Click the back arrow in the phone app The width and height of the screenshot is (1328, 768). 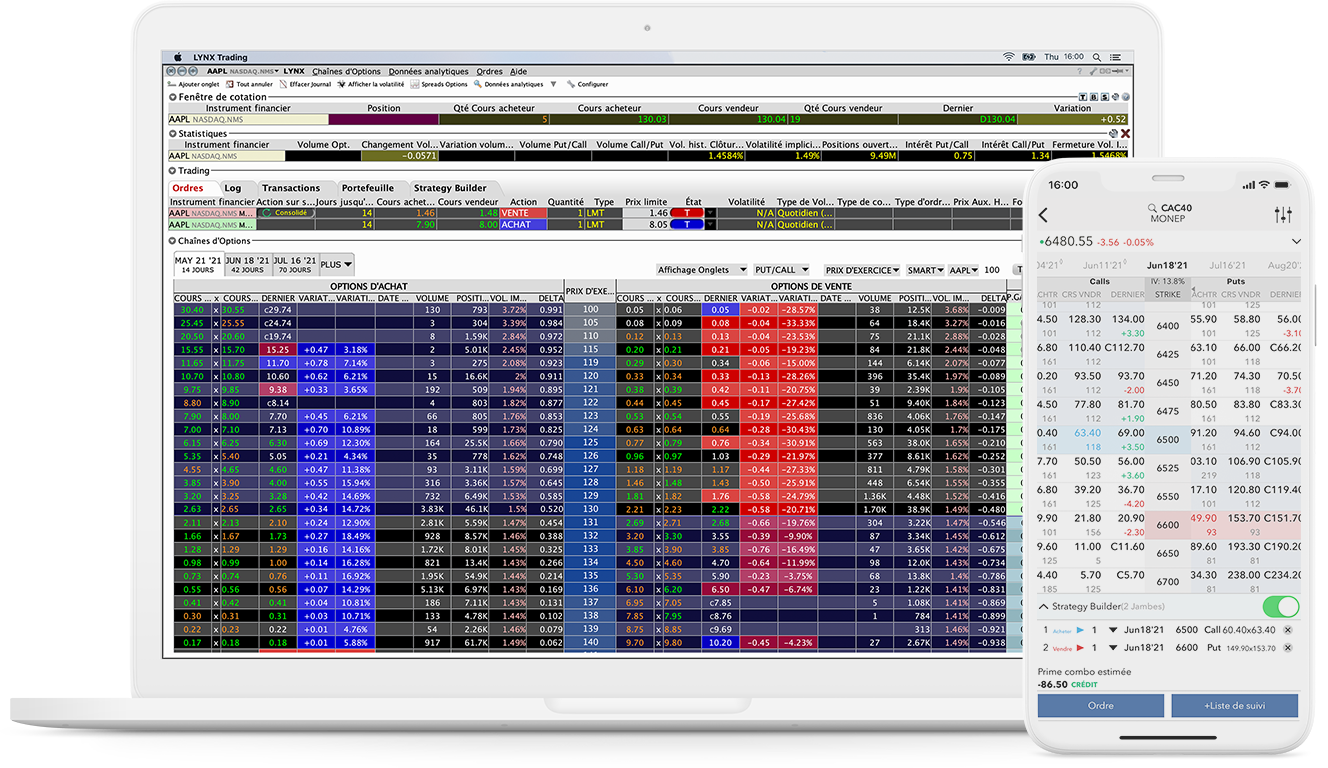tap(1044, 215)
